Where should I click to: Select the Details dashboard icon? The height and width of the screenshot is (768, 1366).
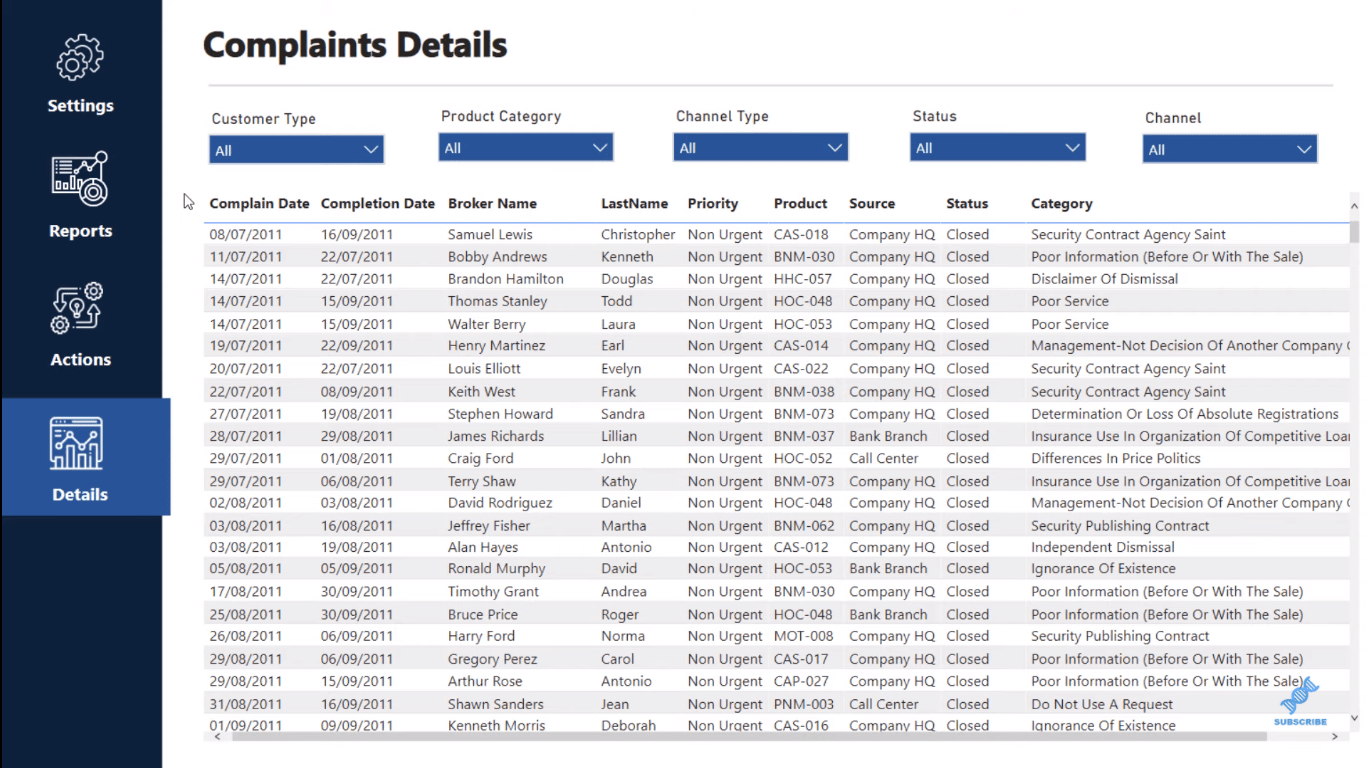tap(77, 444)
